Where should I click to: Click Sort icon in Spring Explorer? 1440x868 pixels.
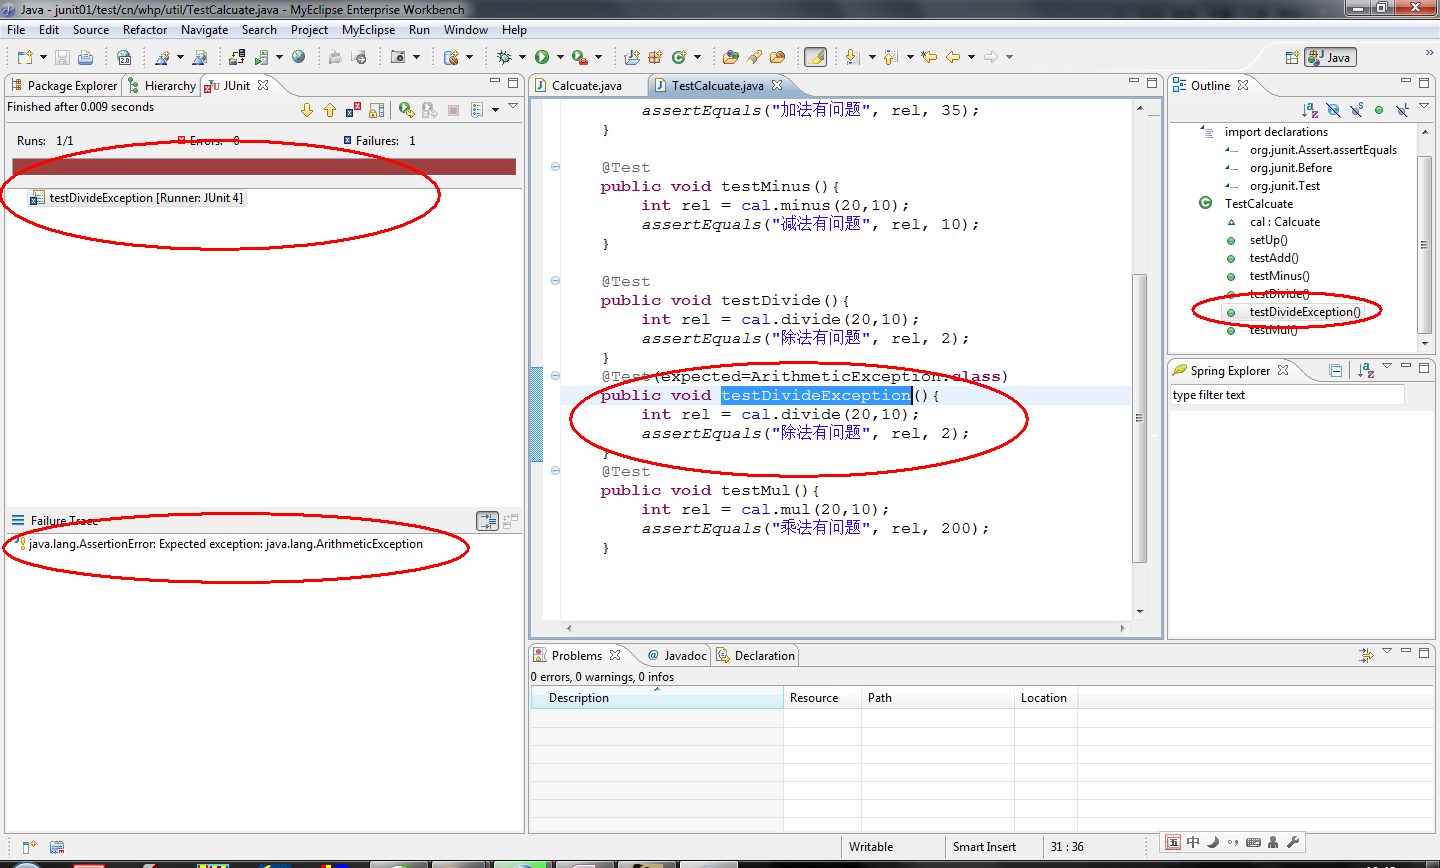1366,370
